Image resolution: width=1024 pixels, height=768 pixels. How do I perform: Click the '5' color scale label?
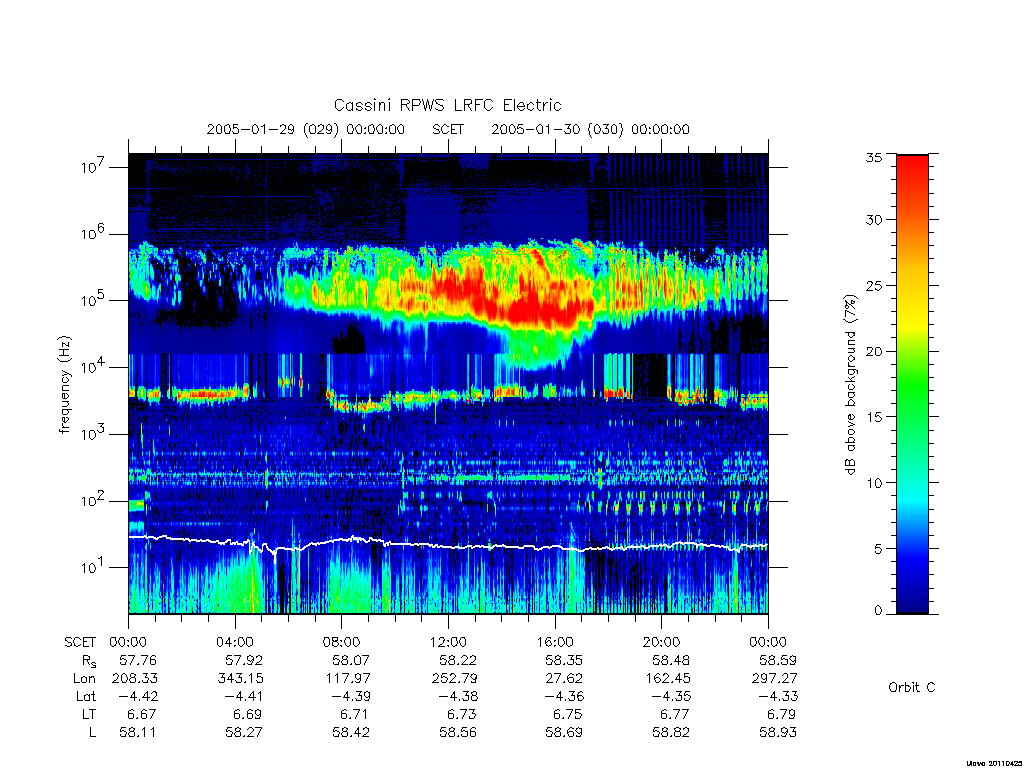pos(878,549)
